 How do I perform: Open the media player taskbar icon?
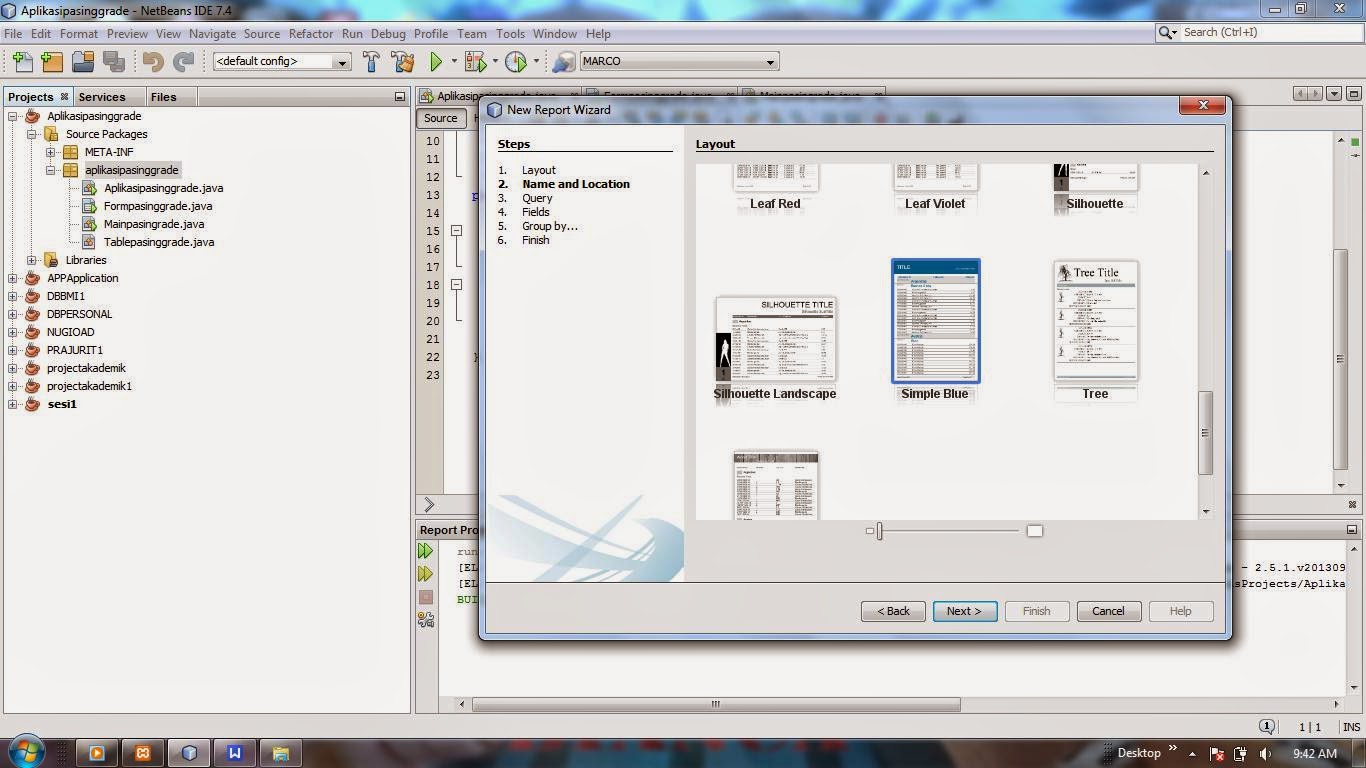pos(97,753)
